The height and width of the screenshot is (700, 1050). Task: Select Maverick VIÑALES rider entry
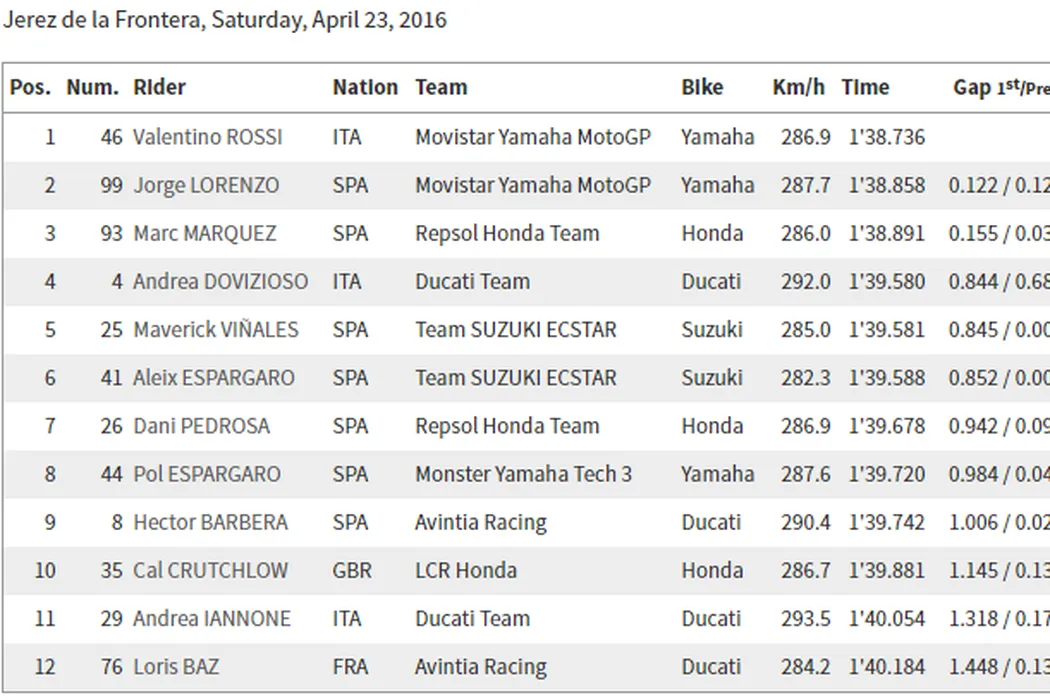coord(215,329)
